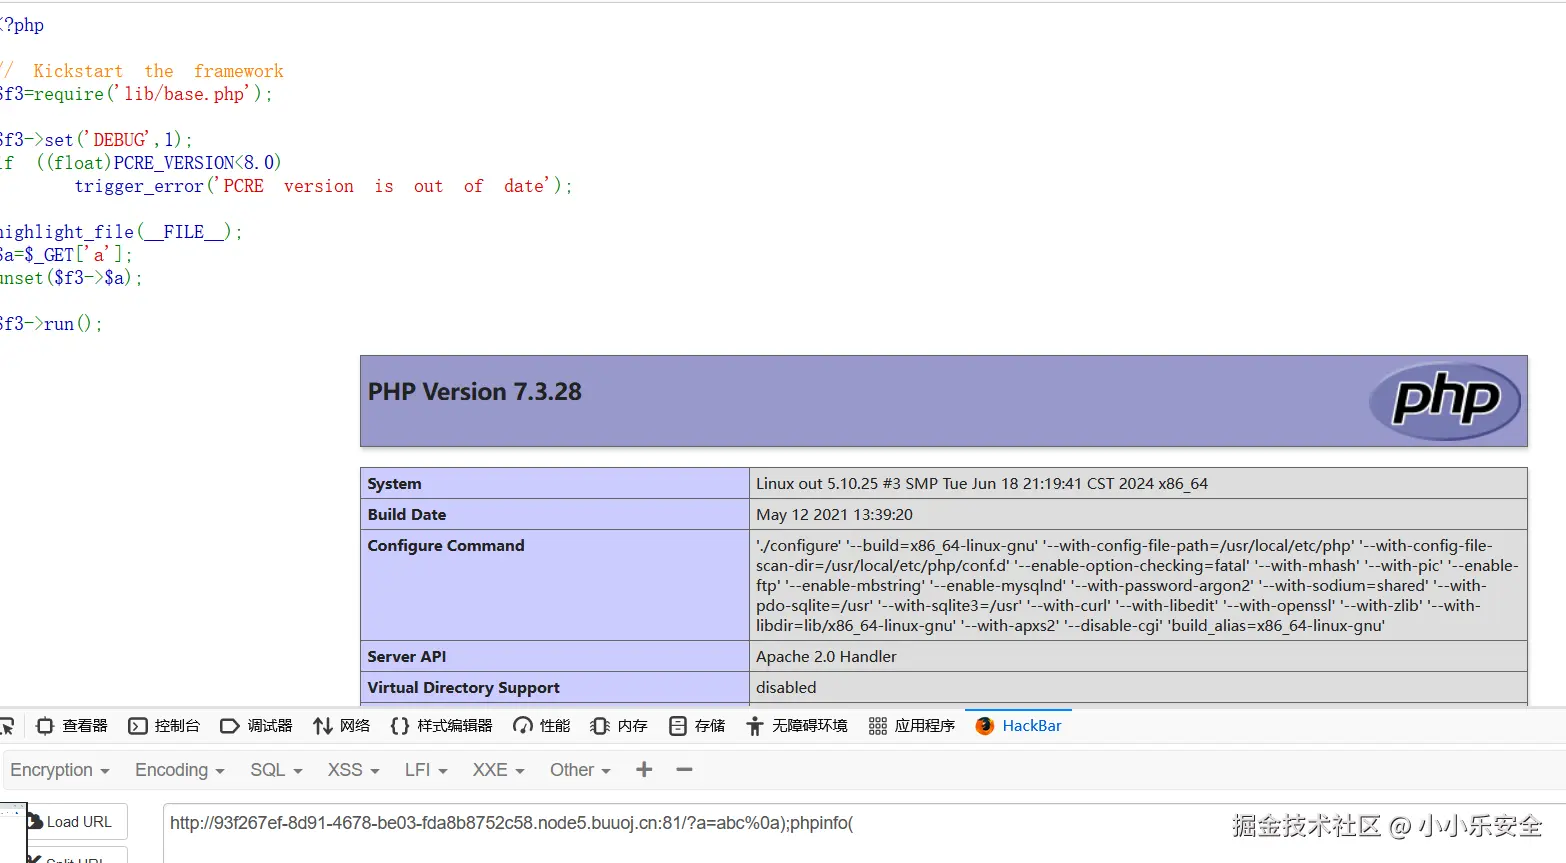Select the 性能 (Performance) tab
This screenshot has width=1566, height=863.
coord(542,726)
